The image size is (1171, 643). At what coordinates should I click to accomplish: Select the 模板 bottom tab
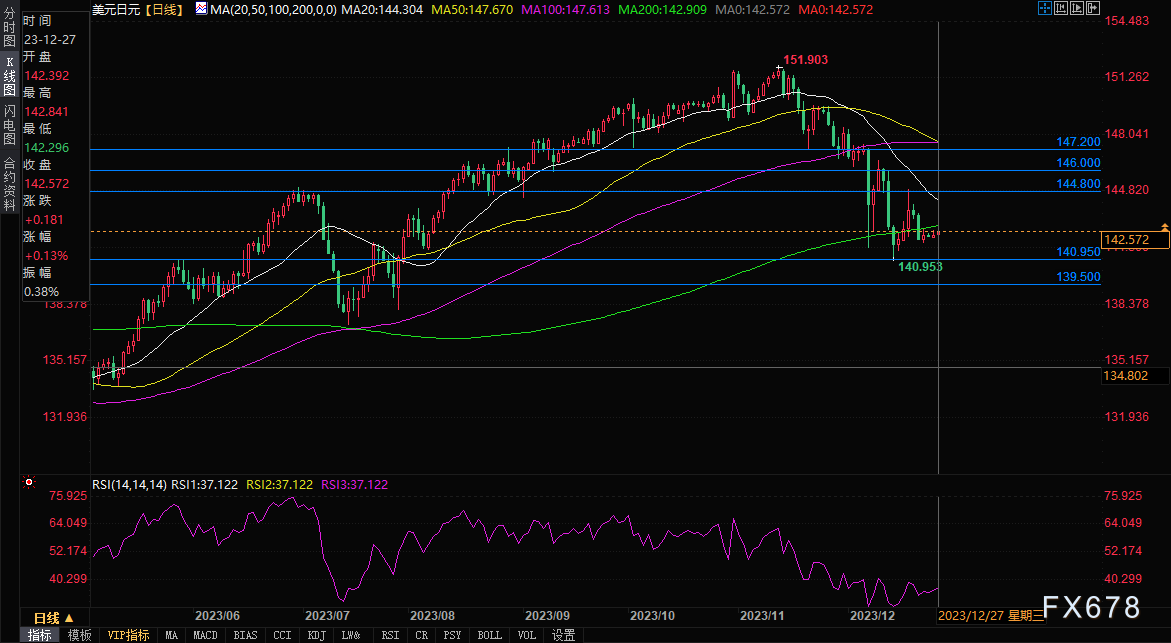click(79, 635)
